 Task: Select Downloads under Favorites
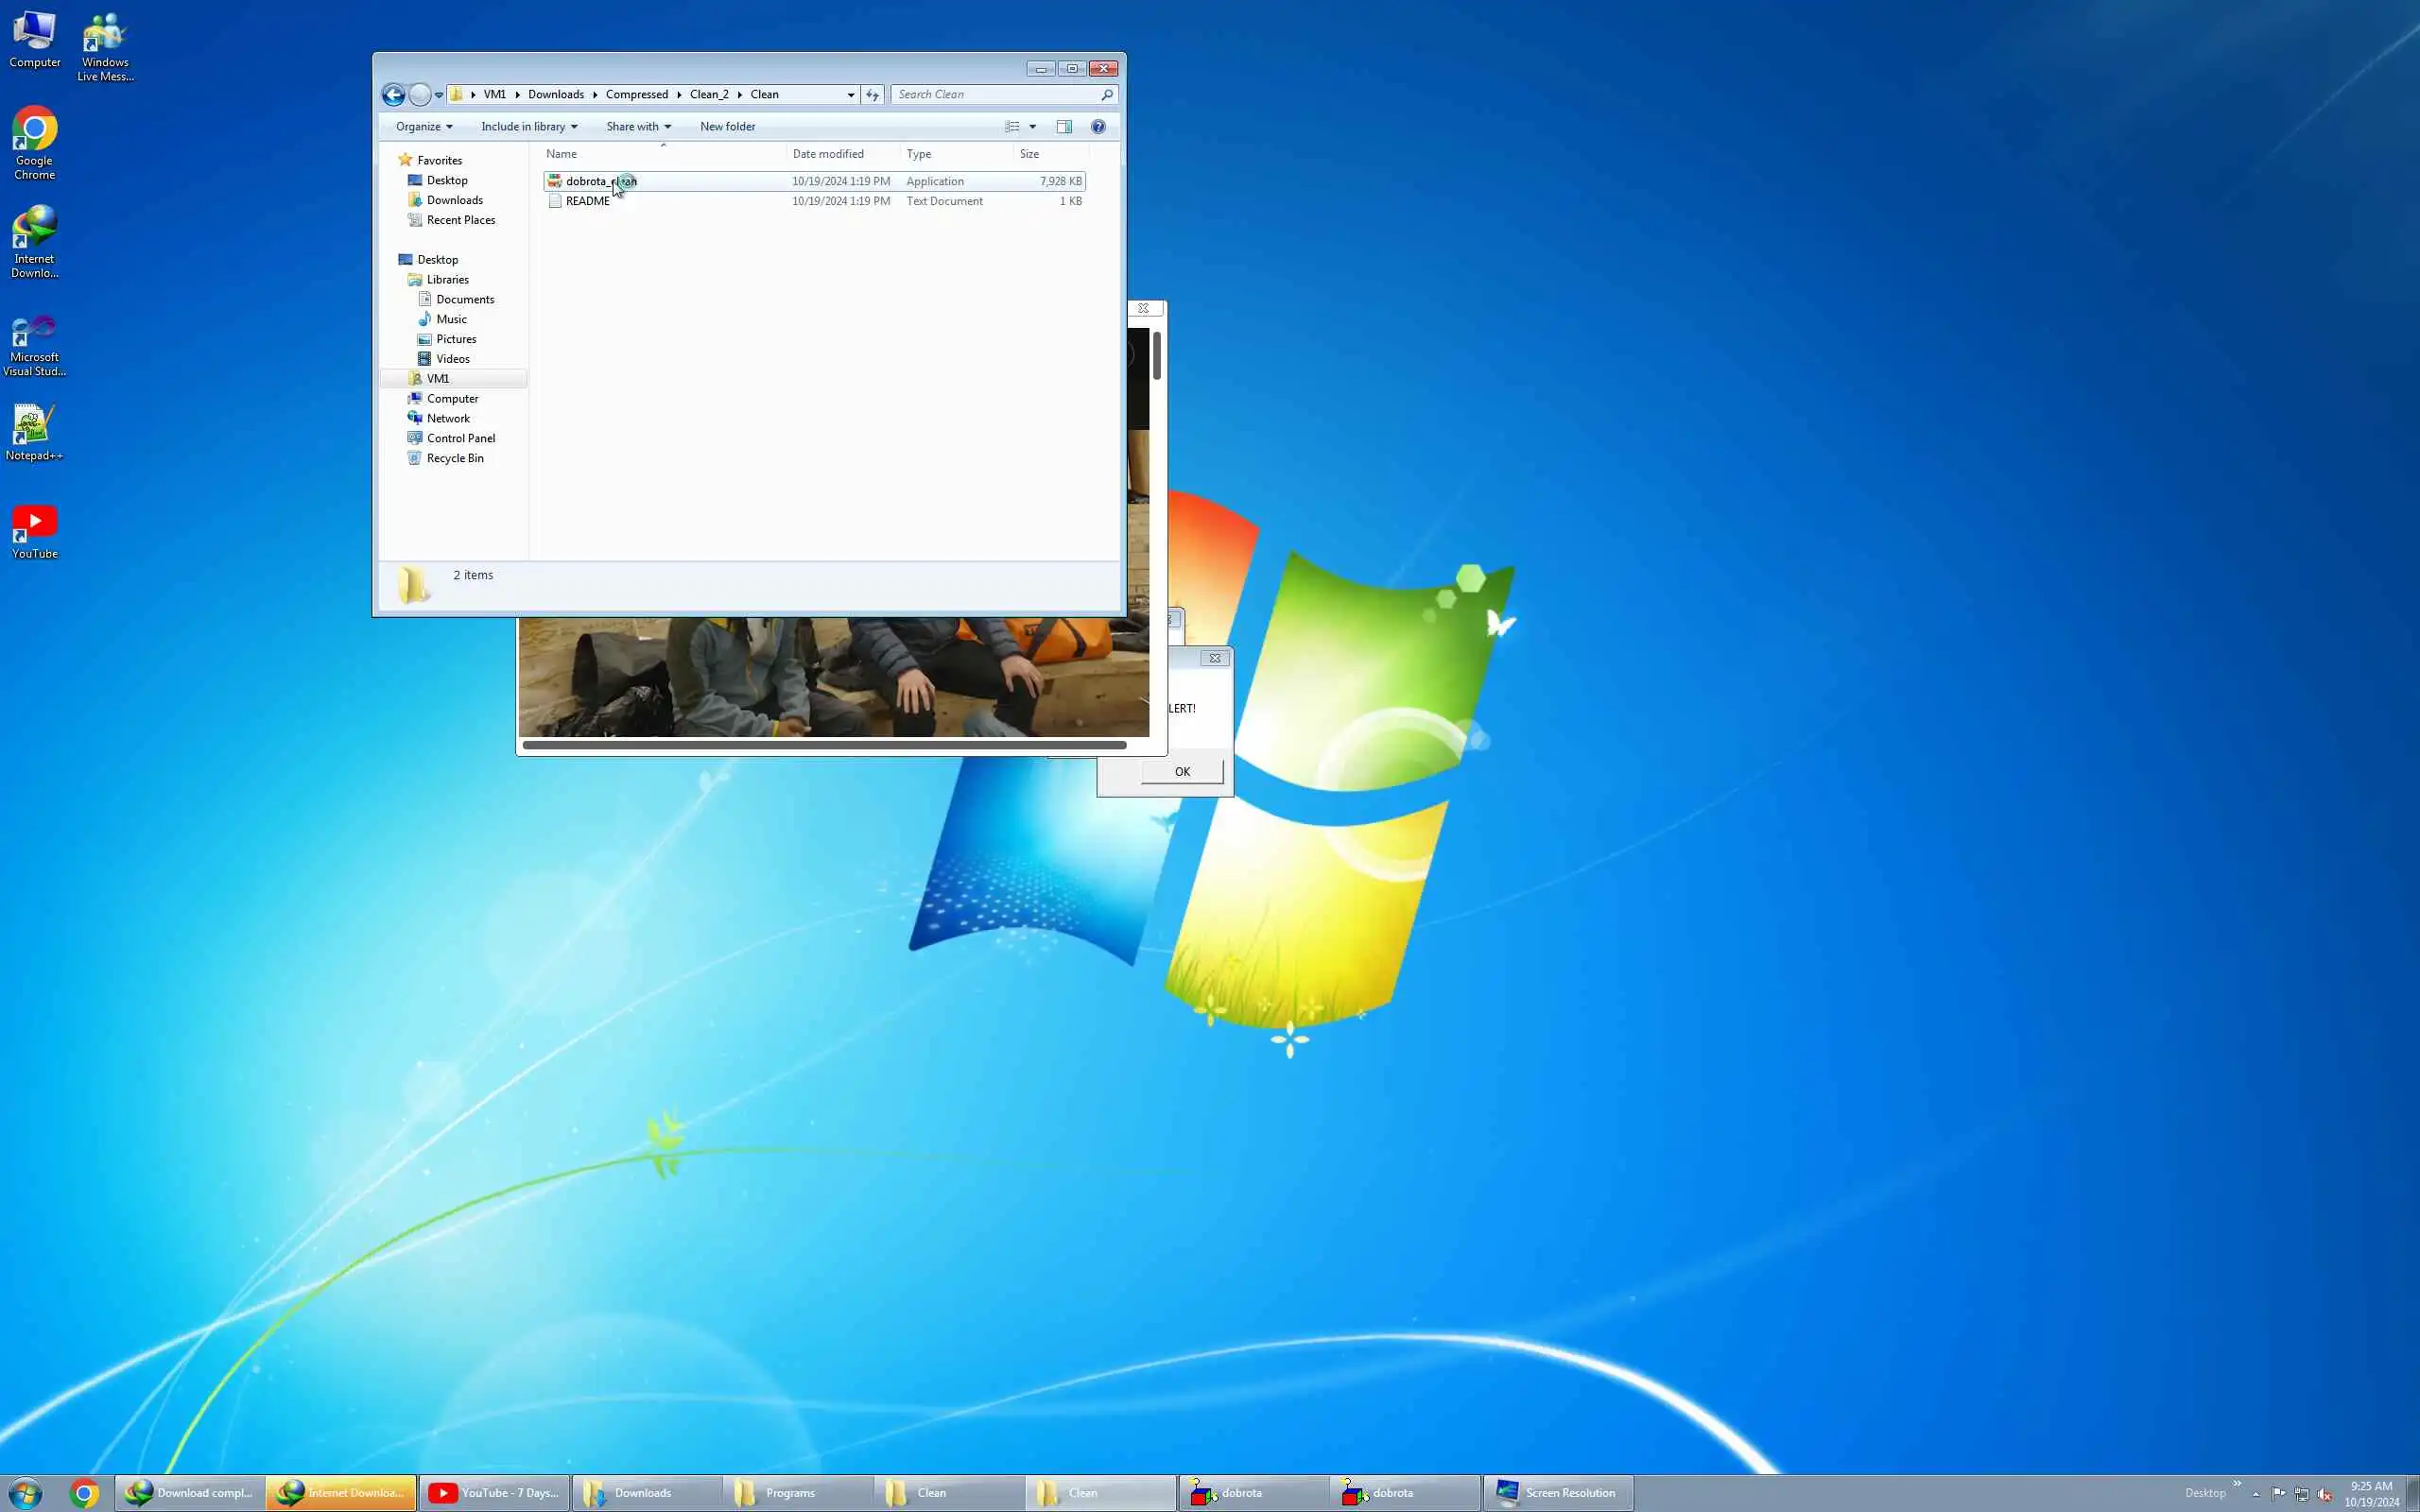(x=454, y=200)
